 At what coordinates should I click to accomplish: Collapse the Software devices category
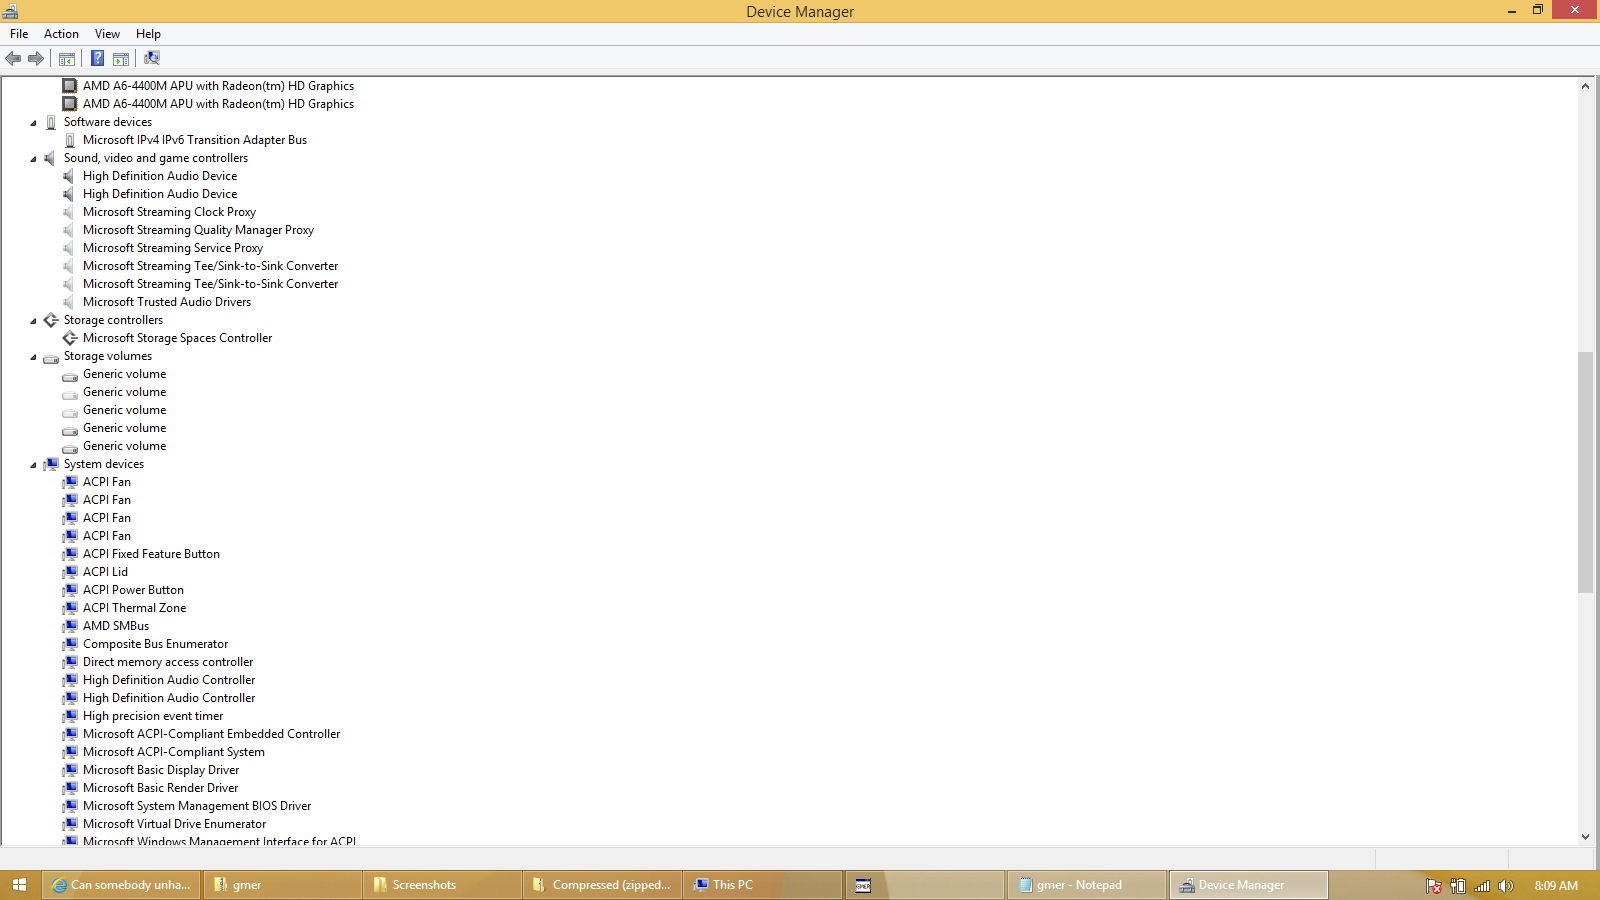(33, 123)
